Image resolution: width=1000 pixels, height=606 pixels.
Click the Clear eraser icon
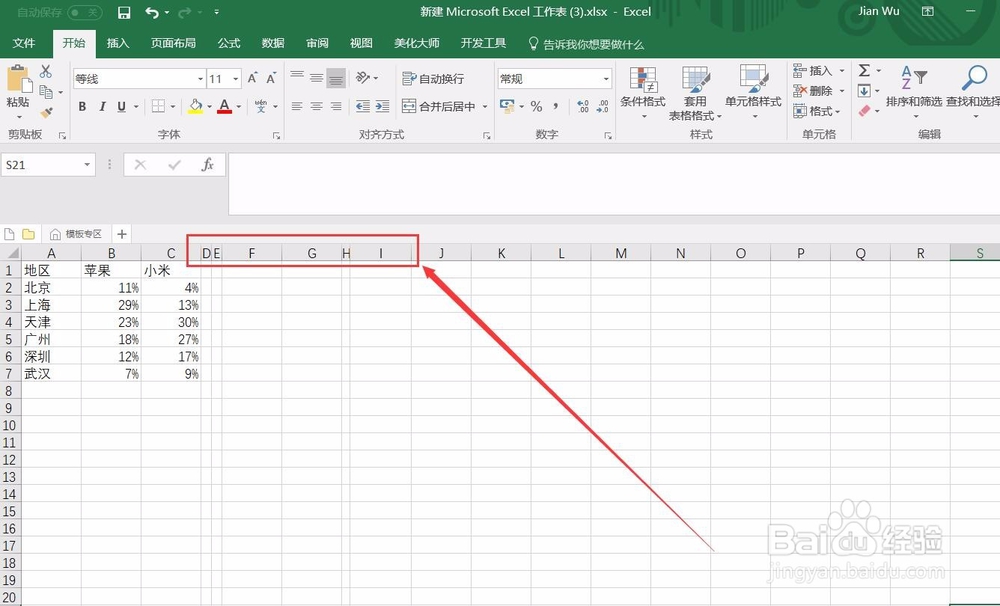tap(864, 111)
